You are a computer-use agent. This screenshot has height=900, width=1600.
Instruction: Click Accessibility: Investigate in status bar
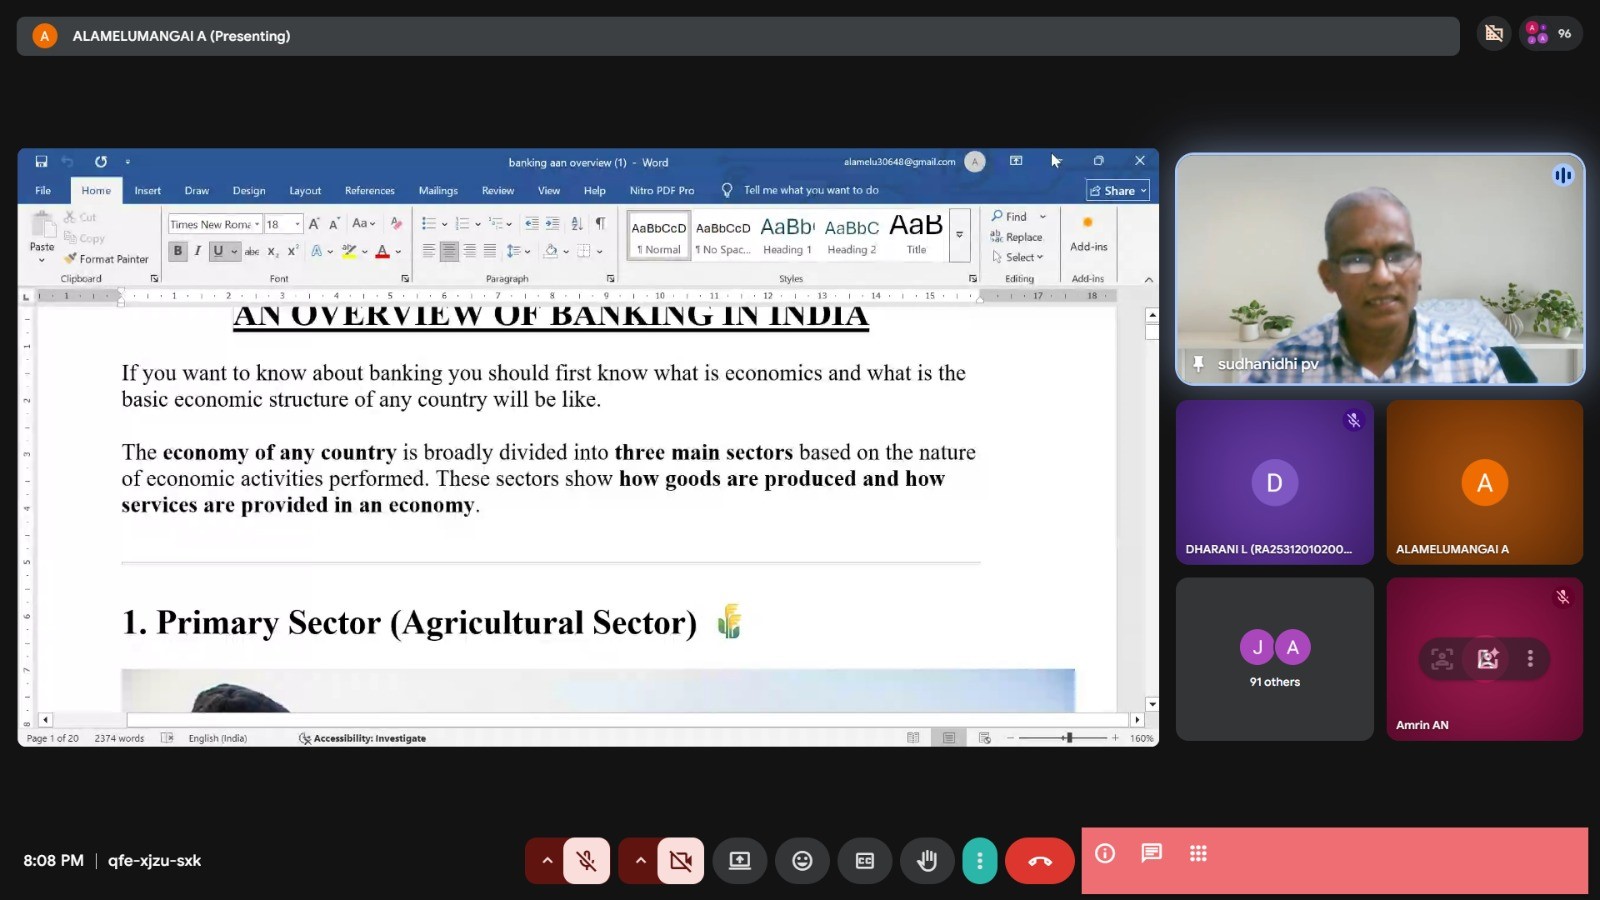[362, 738]
